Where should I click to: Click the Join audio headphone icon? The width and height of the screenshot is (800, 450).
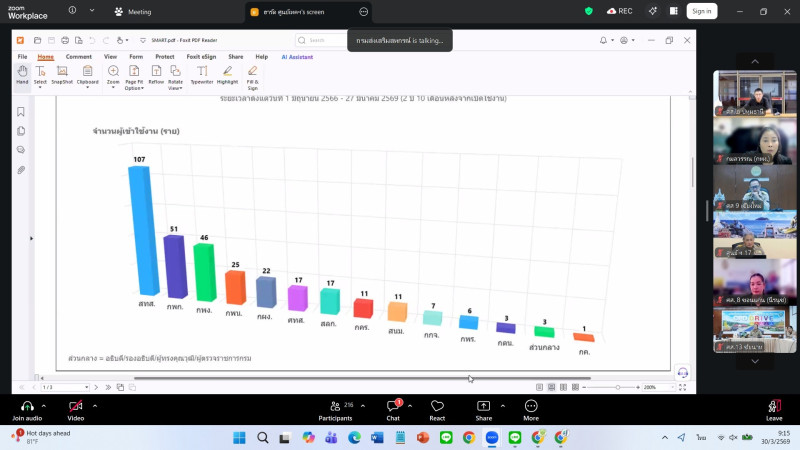(x=26, y=406)
